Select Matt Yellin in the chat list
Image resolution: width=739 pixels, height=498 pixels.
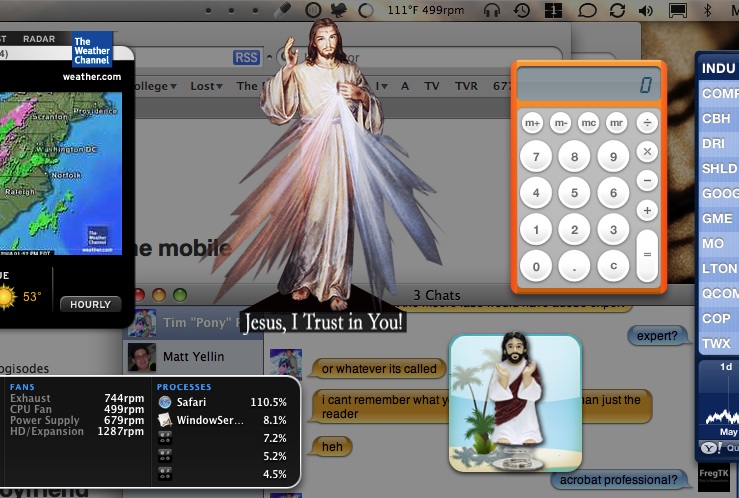(x=193, y=357)
